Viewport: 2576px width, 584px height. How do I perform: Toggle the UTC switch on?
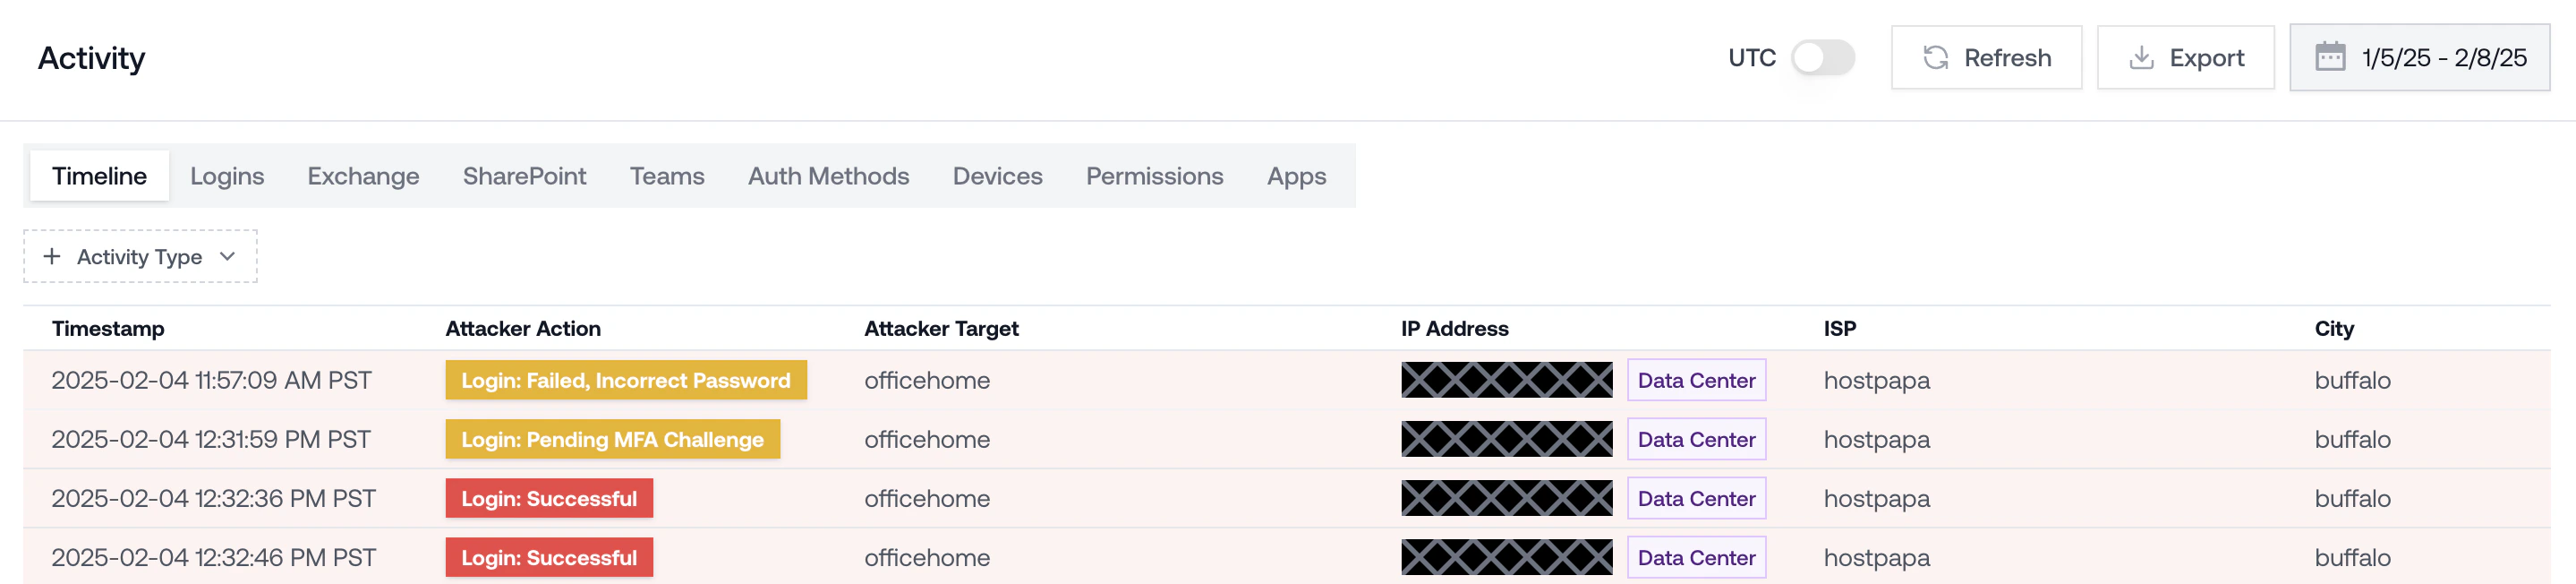(1820, 58)
